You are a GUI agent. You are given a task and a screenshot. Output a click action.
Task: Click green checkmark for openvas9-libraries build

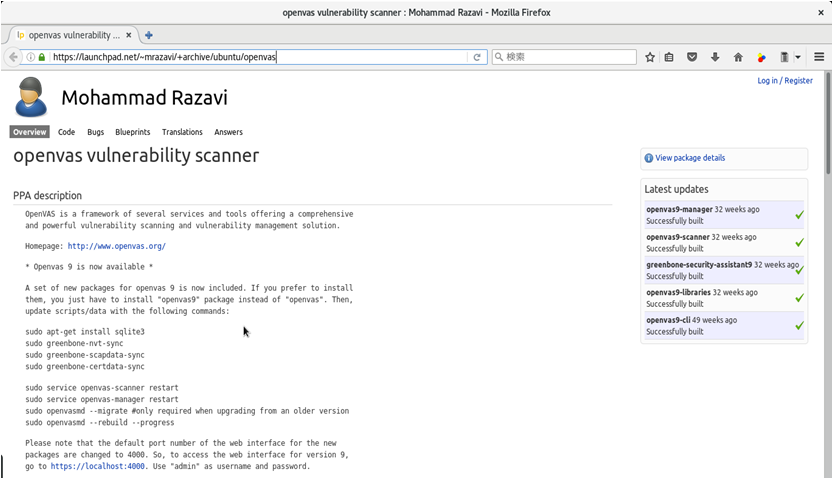coord(799,298)
